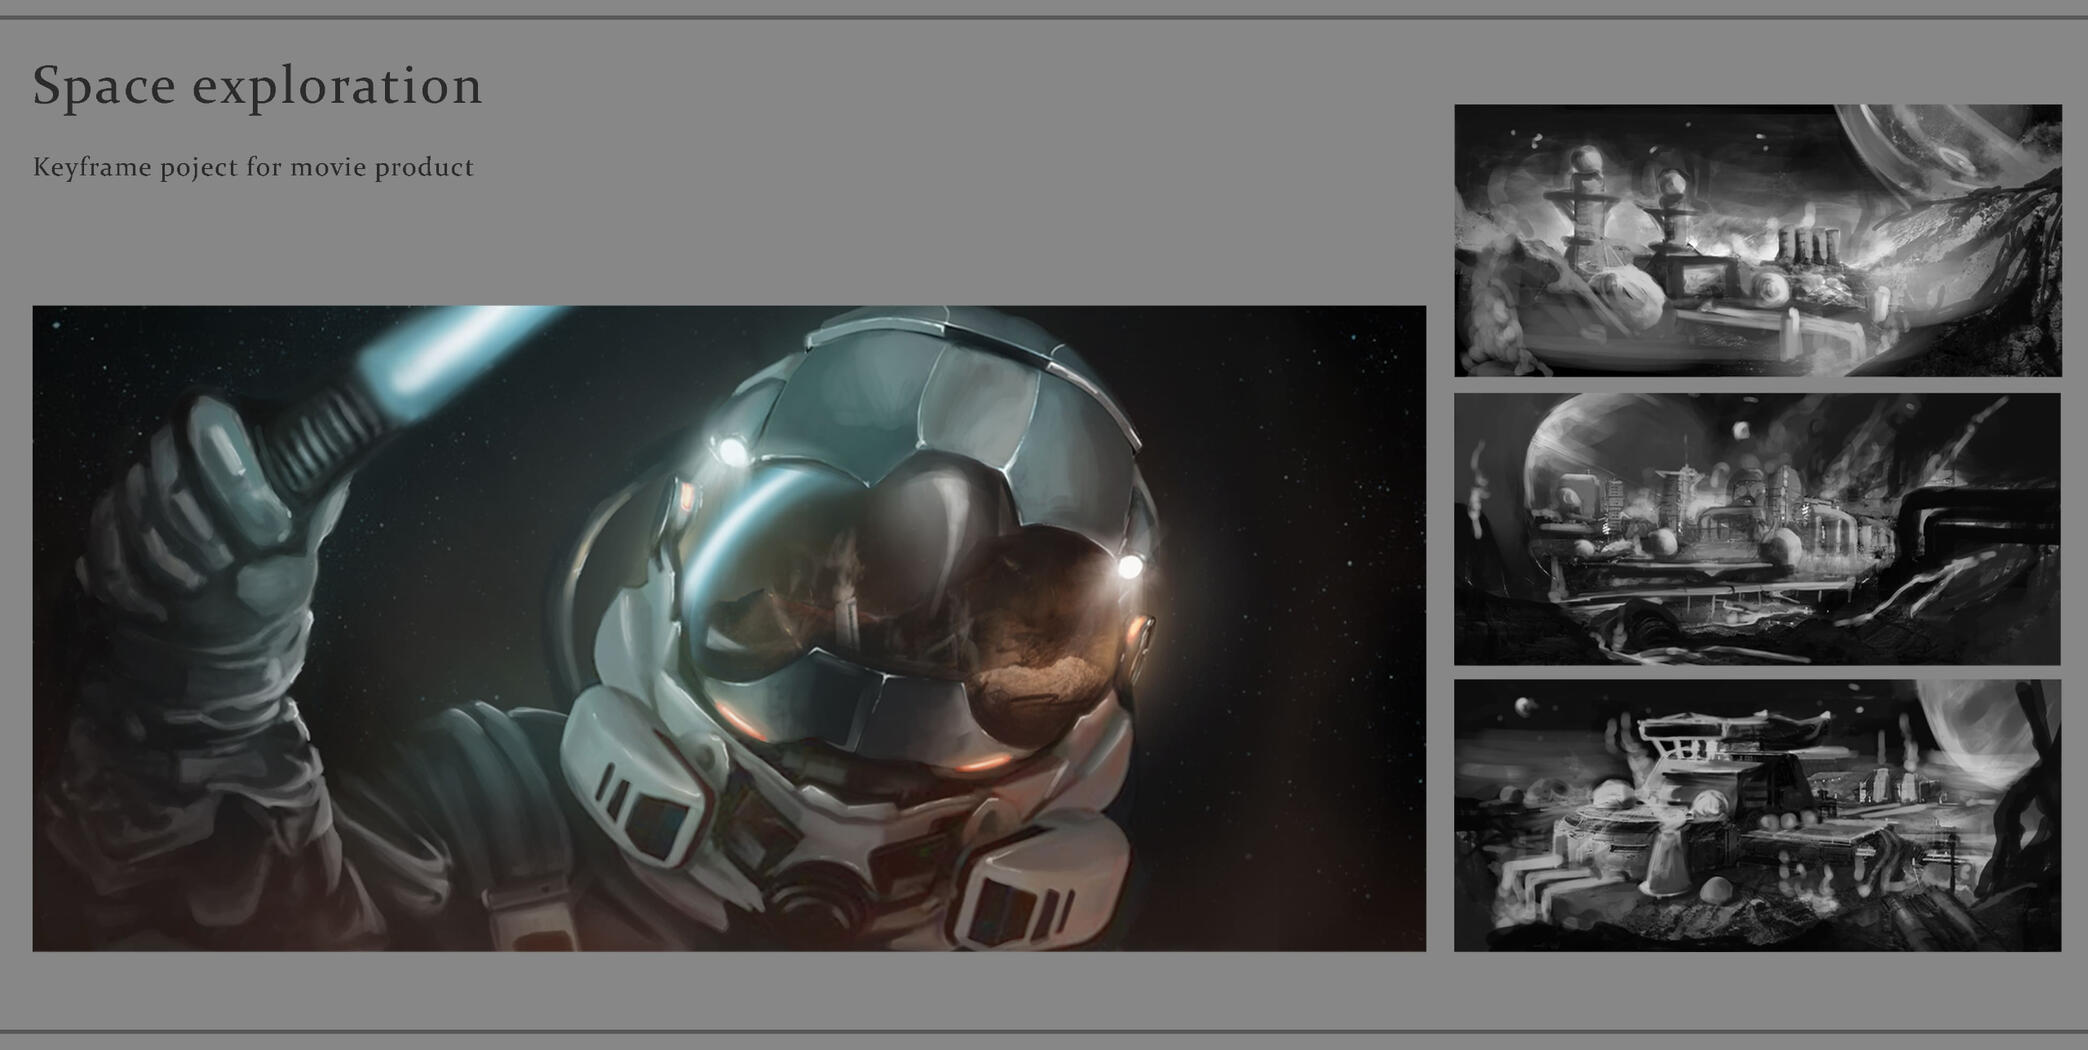Viewport: 2088px width, 1050px height.
Task: Select the 'Keyframe poject for movie product' subtitle
Action: tap(253, 167)
